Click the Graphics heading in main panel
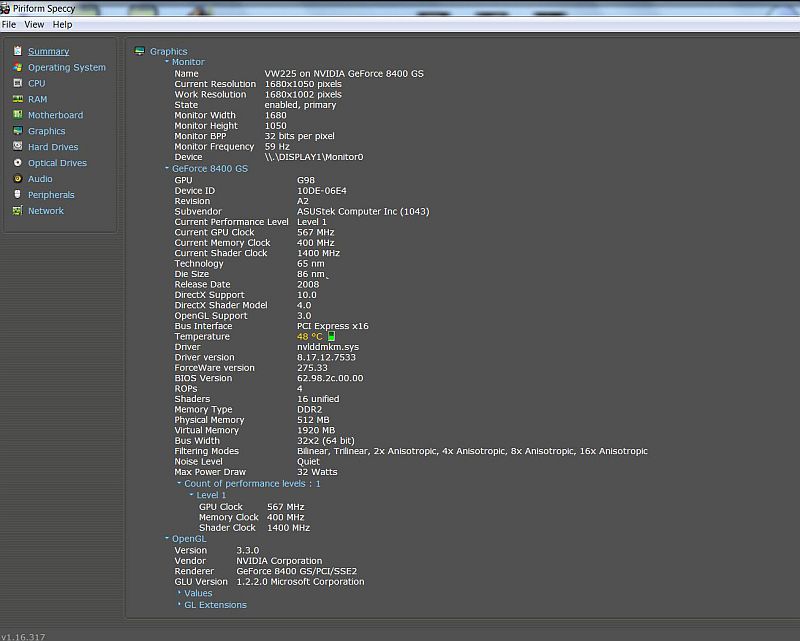 point(168,52)
